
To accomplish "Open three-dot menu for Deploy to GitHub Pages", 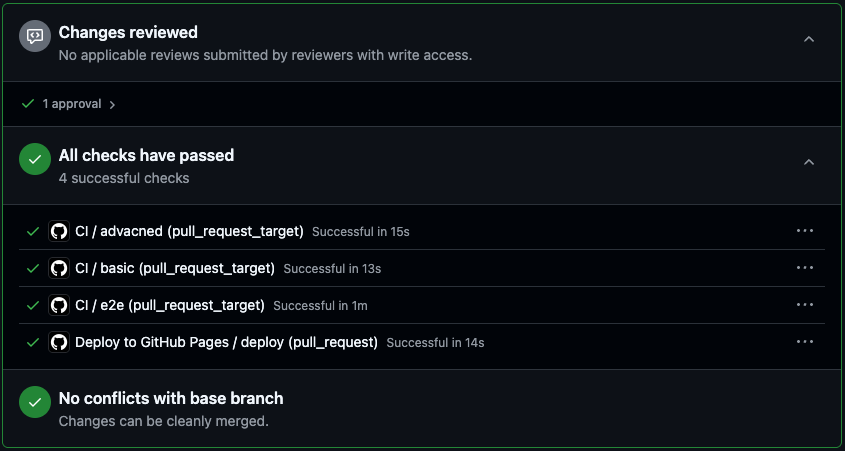I will pos(805,342).
